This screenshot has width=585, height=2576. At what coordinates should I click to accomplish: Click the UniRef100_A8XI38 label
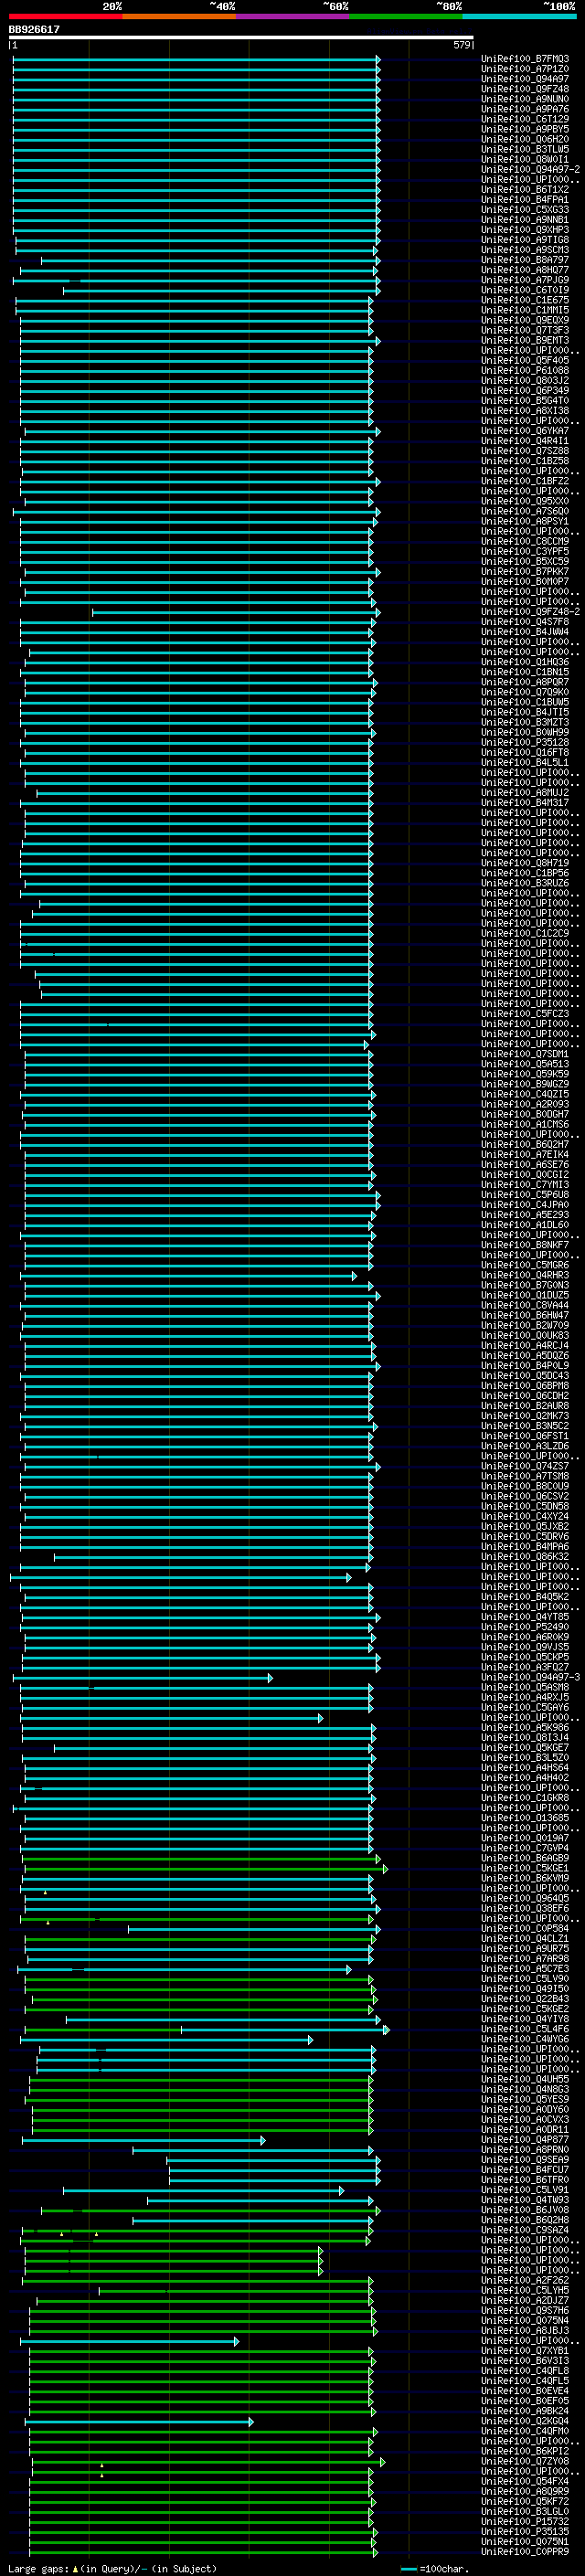pyautogui.click(x=524, y=410)
